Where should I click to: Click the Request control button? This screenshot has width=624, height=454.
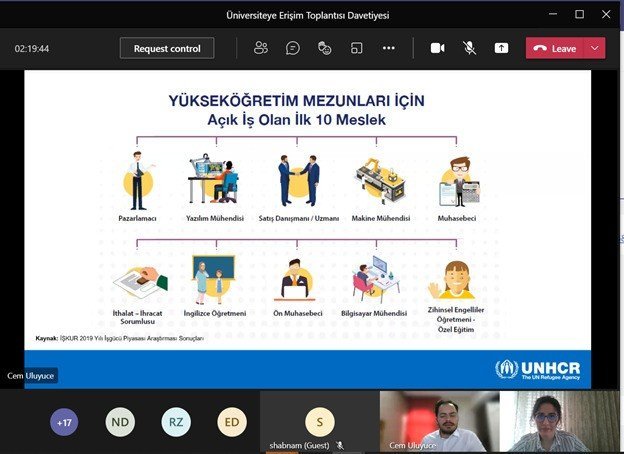click(166, 48)
